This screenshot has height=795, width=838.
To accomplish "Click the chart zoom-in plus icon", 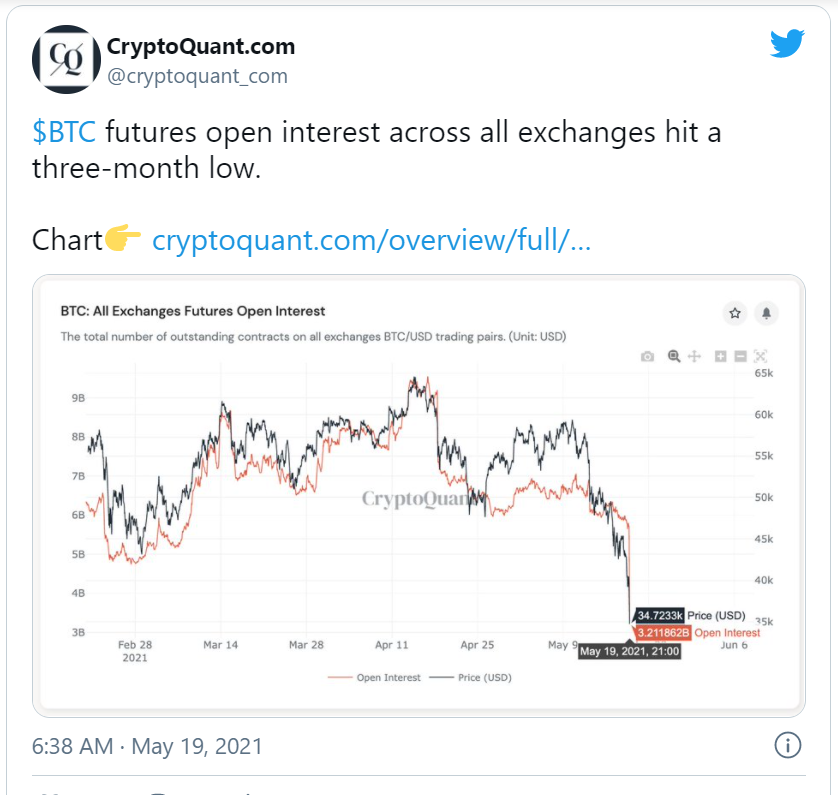I will pos(720,356).
